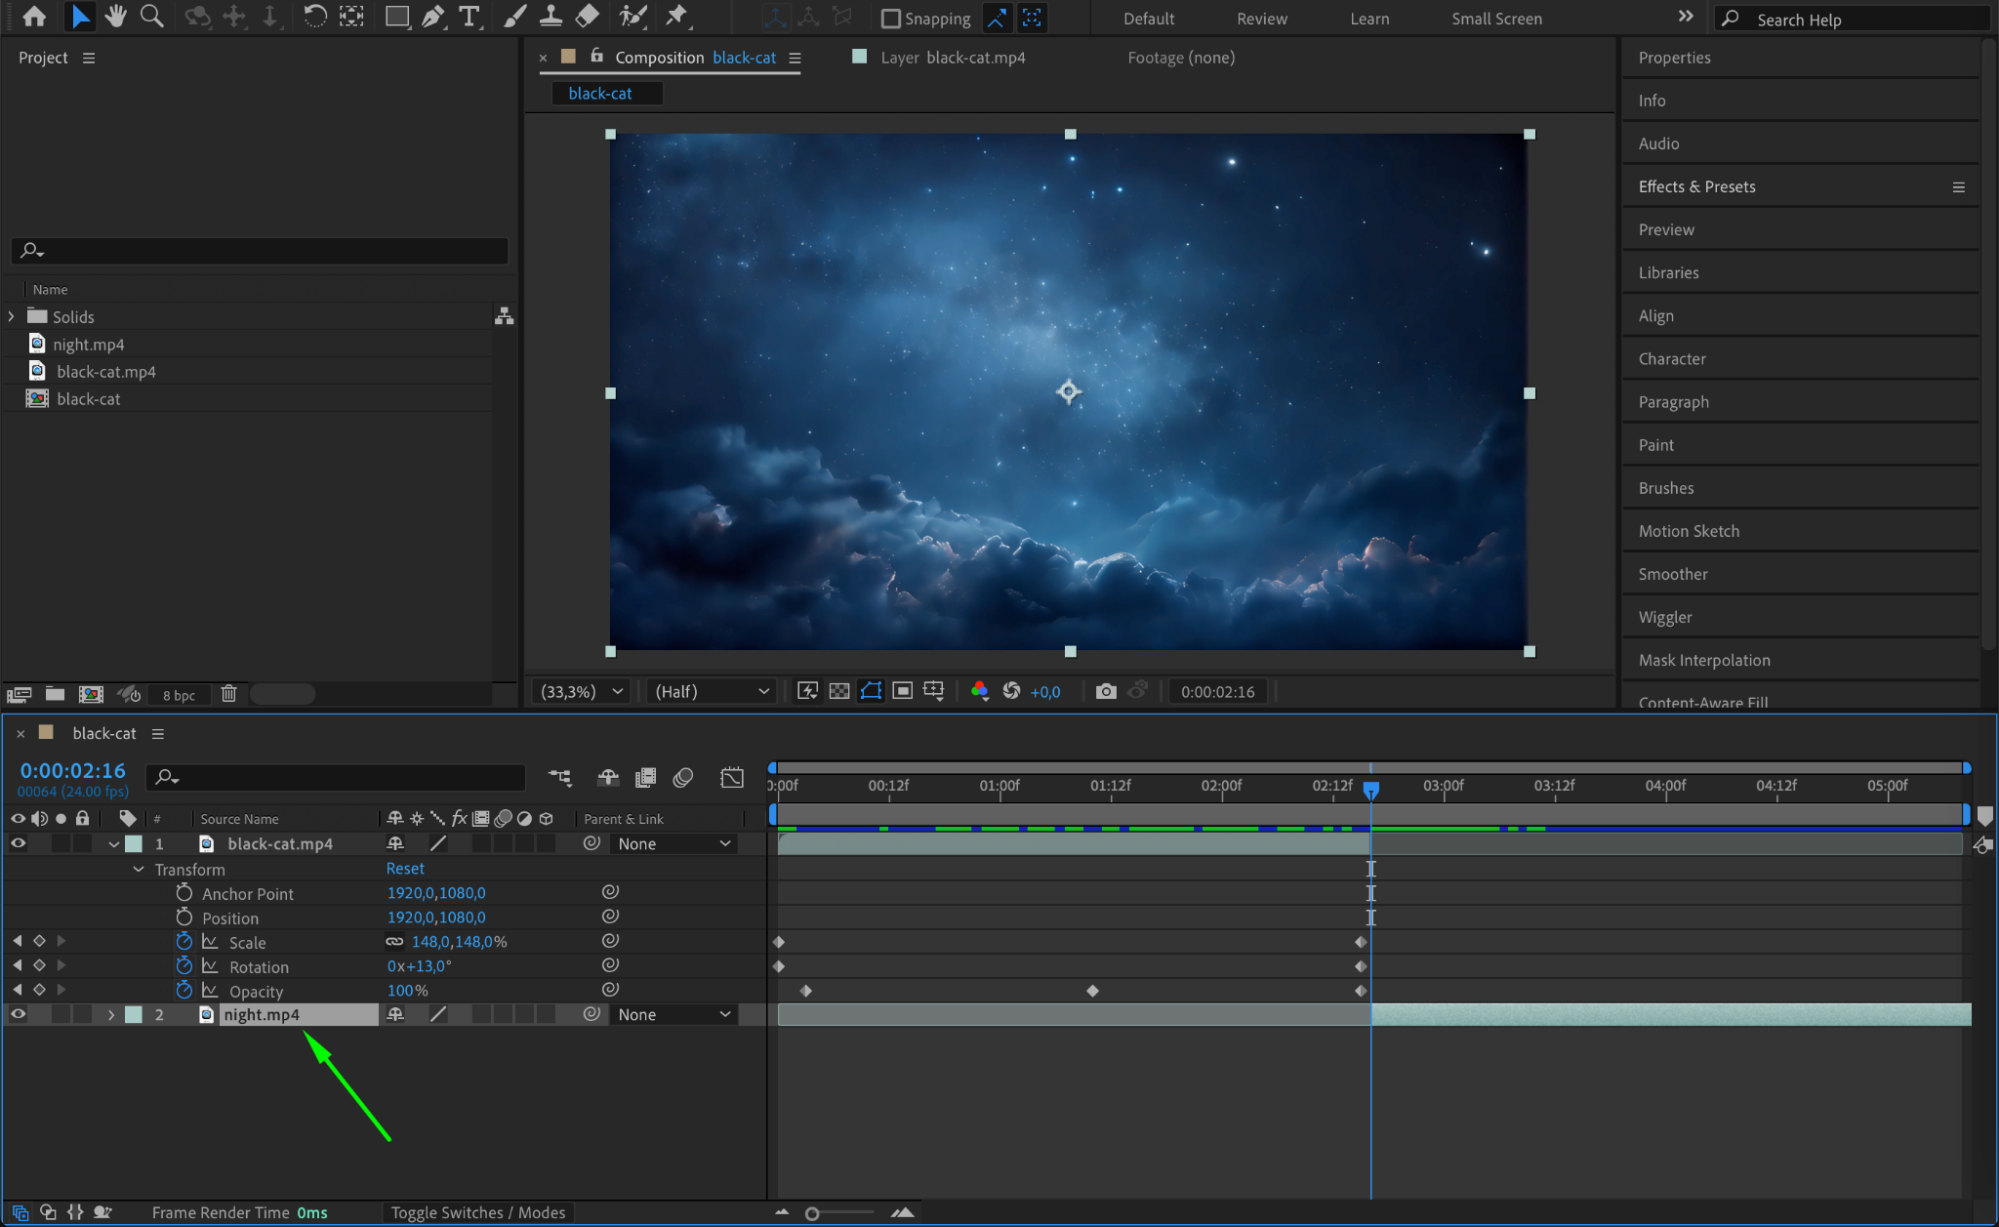
Task: Select the Pen tool
Action: 433,16
